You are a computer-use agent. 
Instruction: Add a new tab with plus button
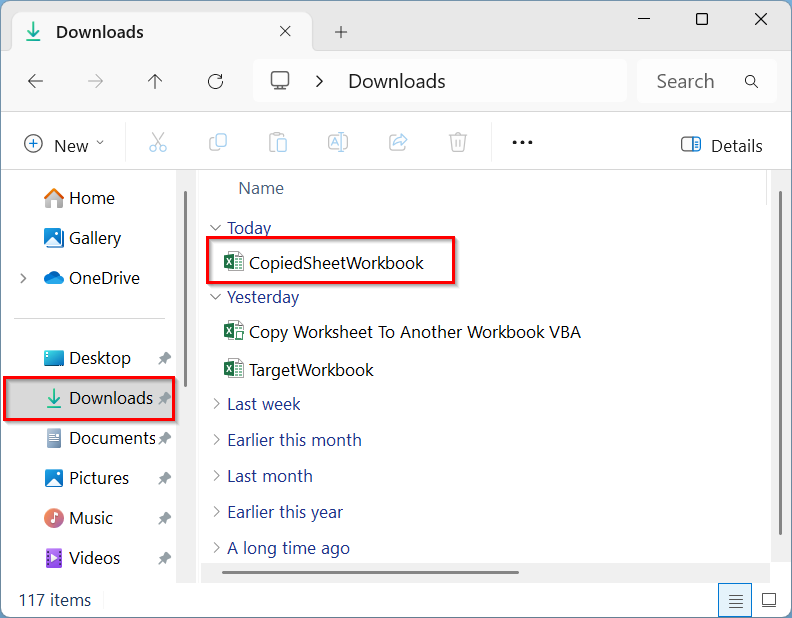point(341,32)
